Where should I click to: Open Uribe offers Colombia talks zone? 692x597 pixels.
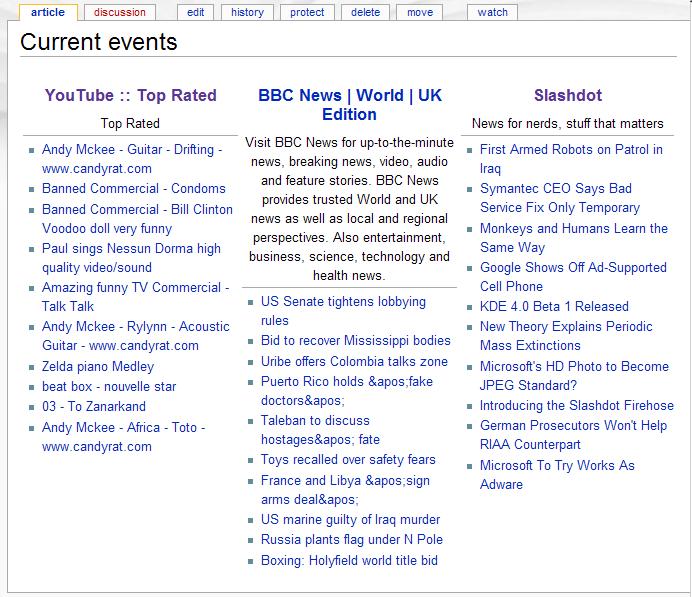354,361
